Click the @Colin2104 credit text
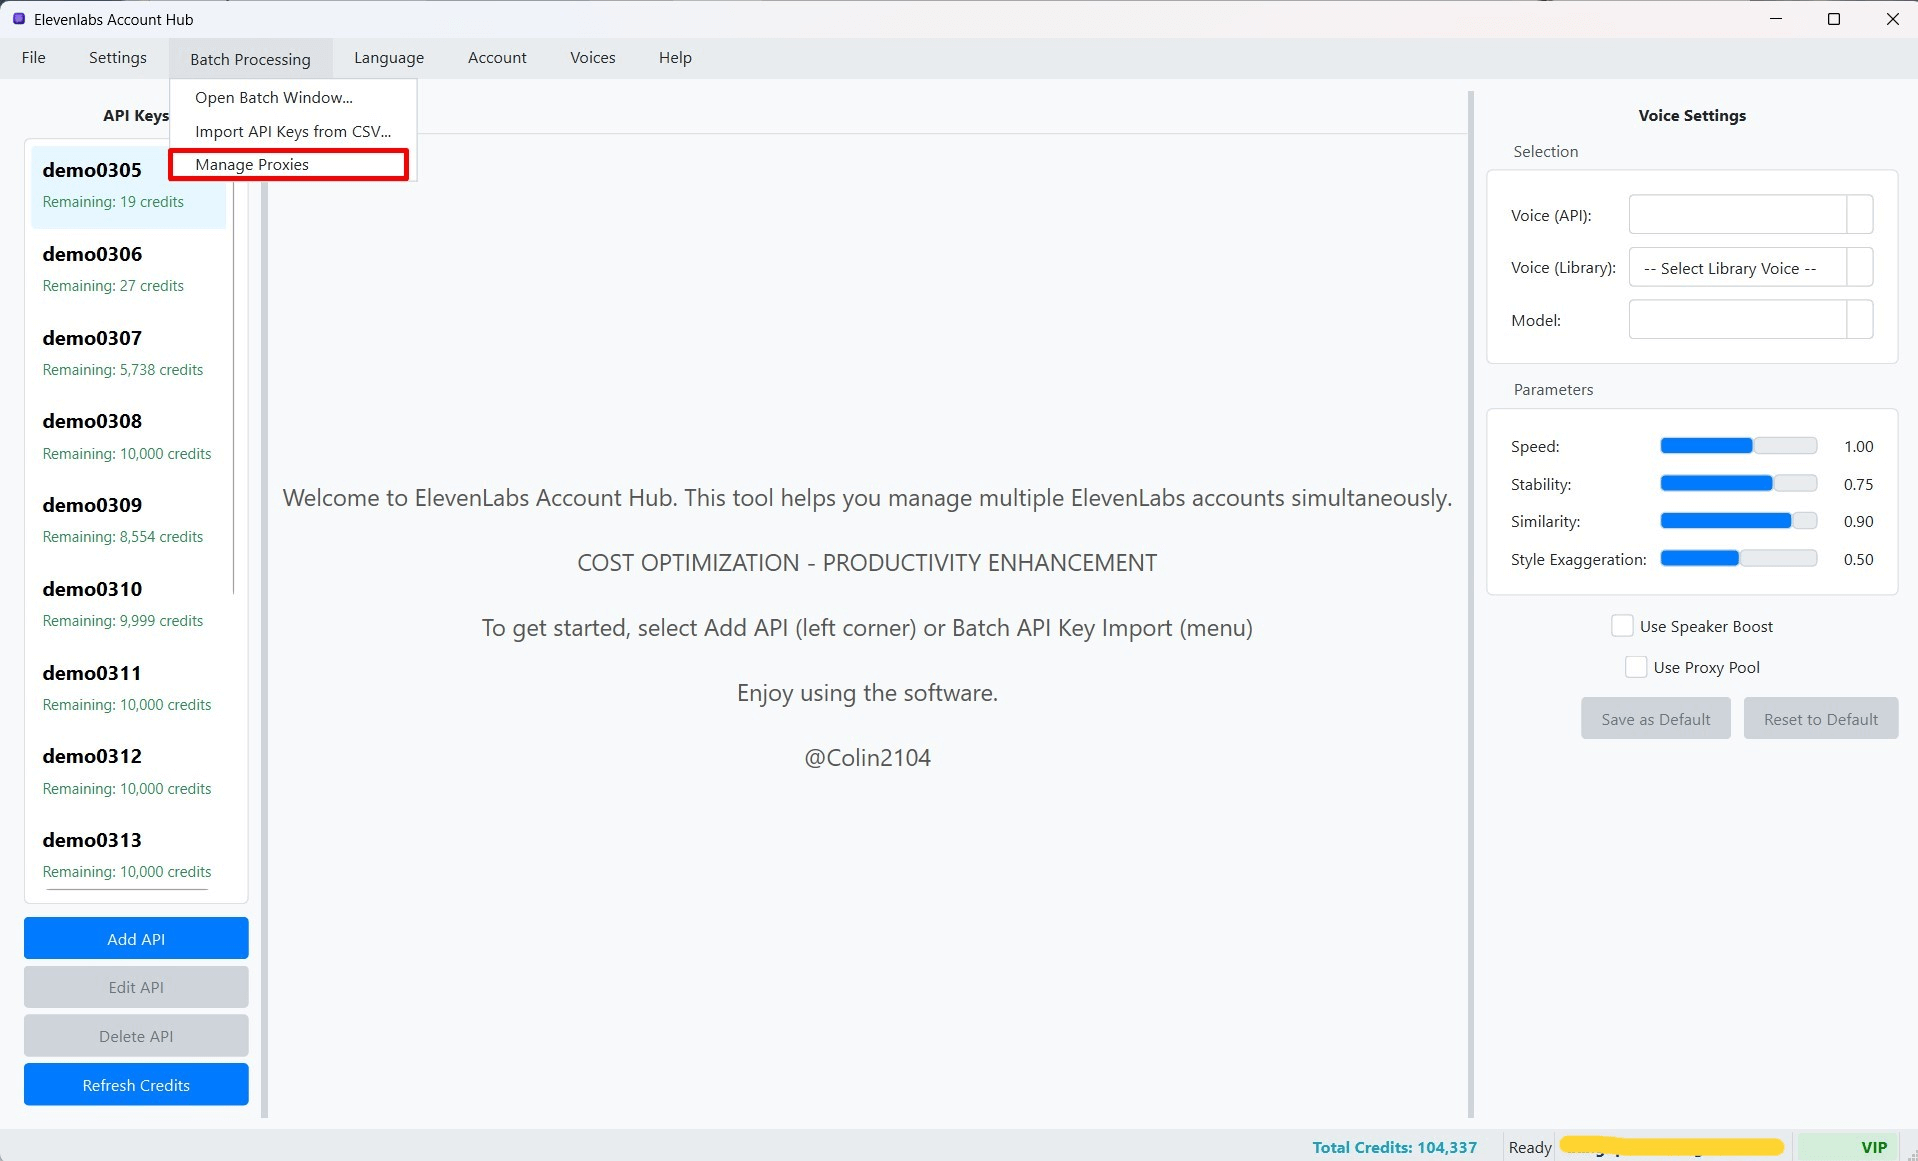Image resolution: width=1918 pixels, height=1161 pixels. [x=867, y=758]
